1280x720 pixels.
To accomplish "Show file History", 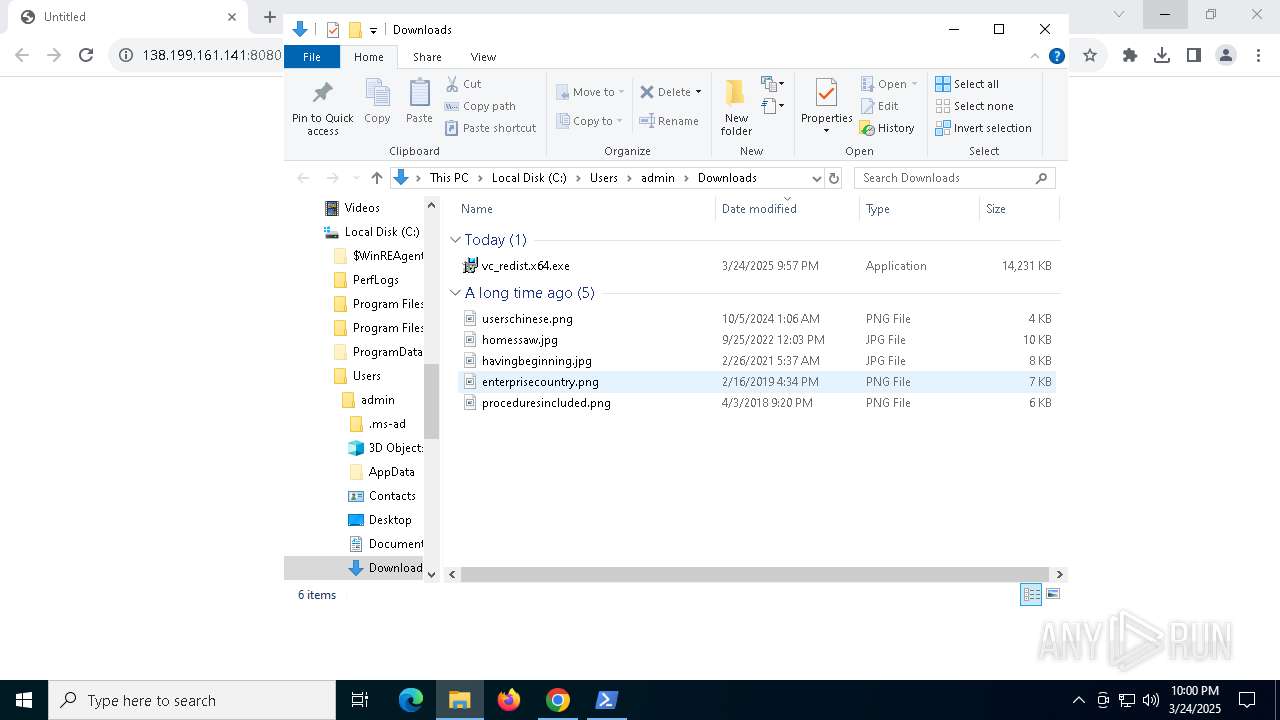I will tap(887, 128).
